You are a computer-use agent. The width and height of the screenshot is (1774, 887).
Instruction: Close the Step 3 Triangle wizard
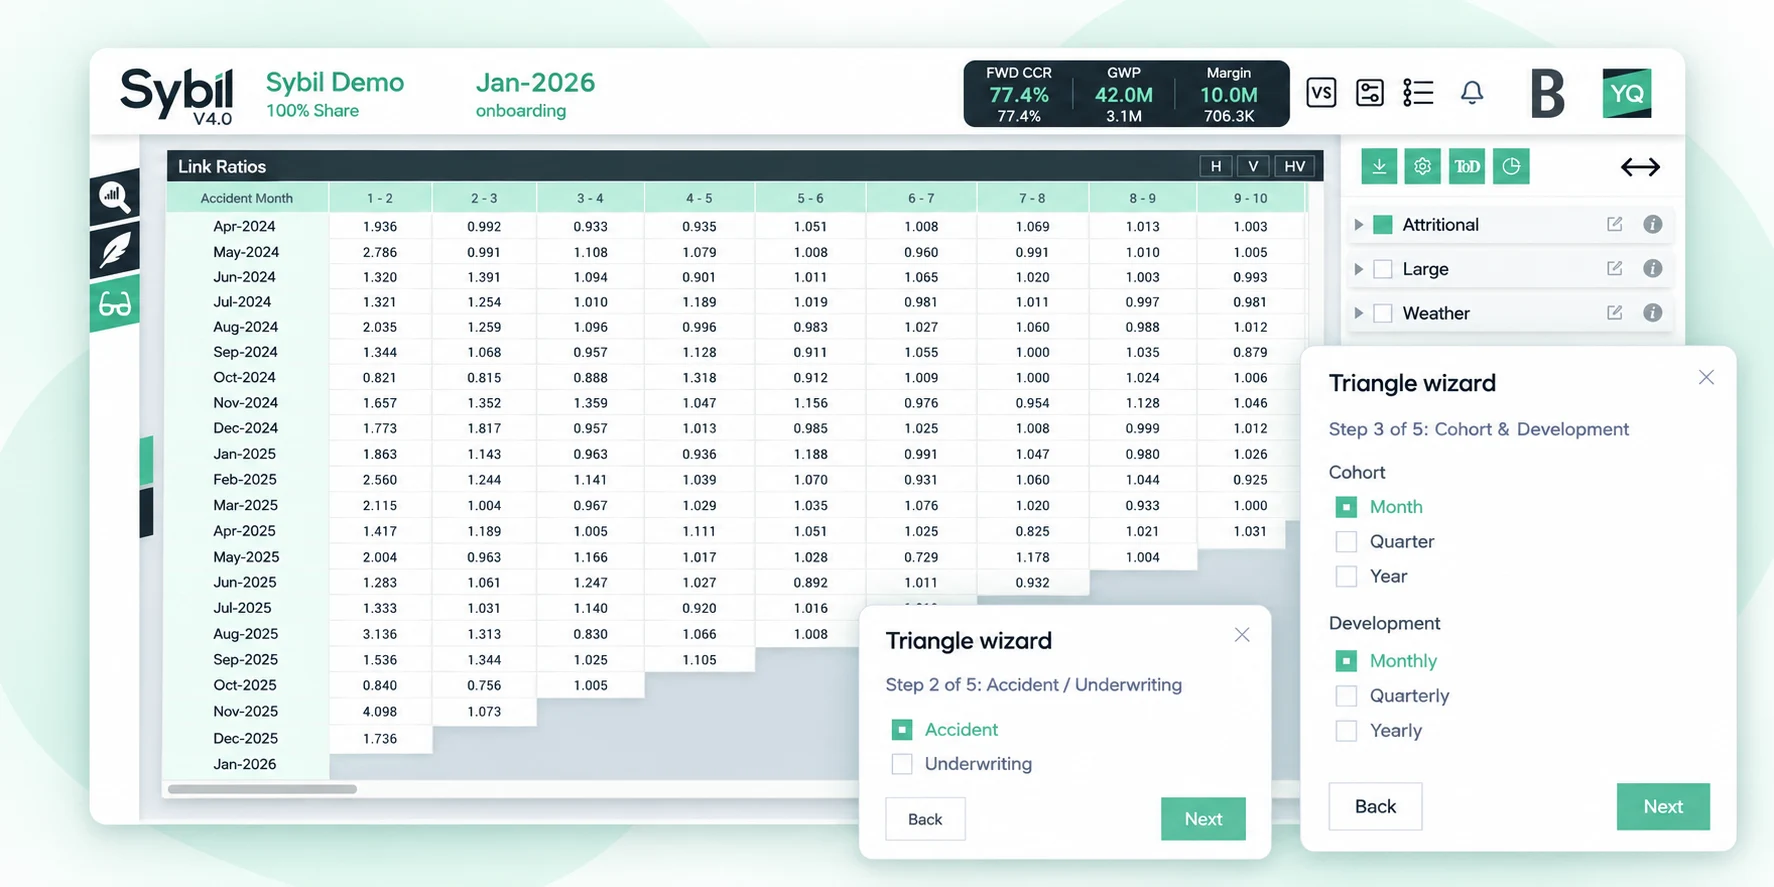(x=1706, y=377)
